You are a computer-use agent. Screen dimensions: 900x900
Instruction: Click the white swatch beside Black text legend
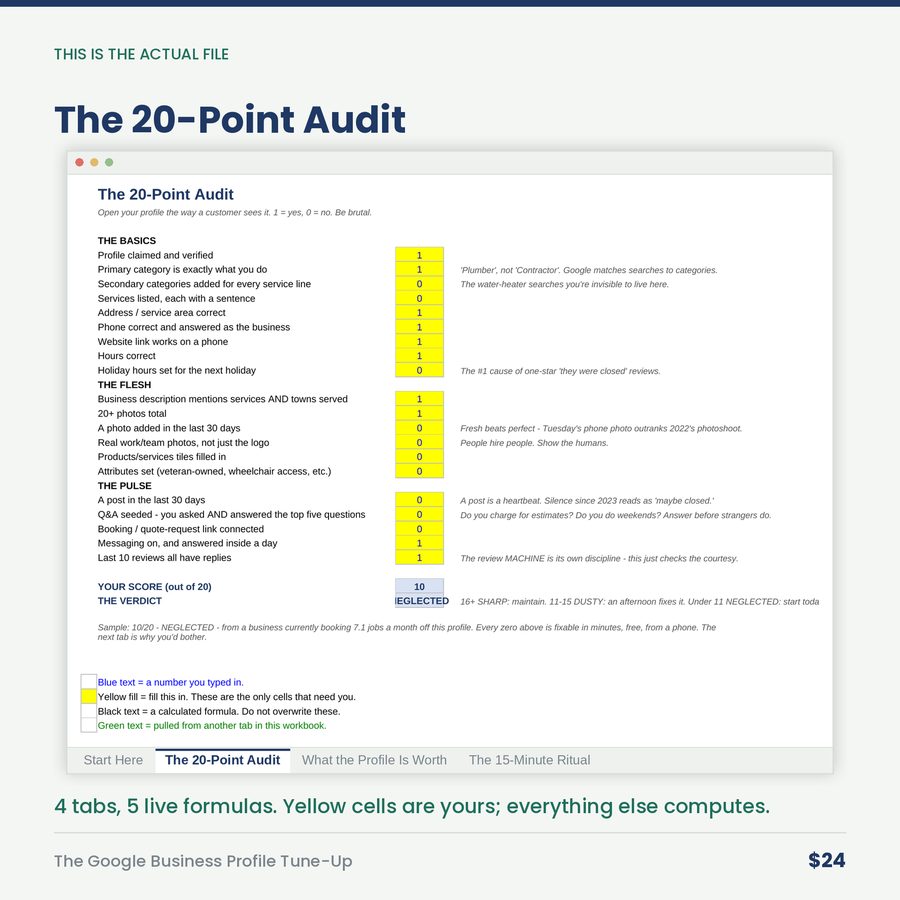pyautogui.click(x=88, y=711)
